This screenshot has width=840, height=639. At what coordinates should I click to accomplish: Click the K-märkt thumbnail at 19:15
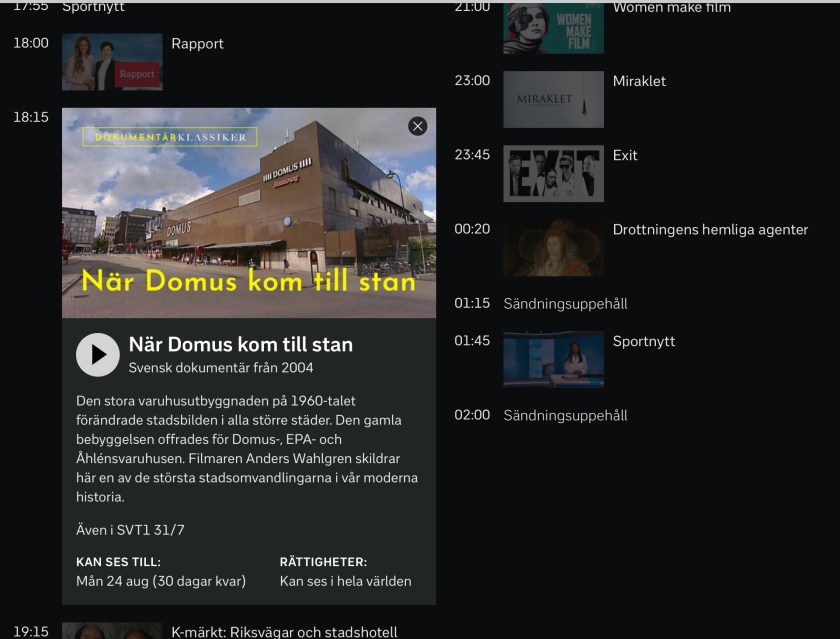pyautogui.click(x=112, y=631)
